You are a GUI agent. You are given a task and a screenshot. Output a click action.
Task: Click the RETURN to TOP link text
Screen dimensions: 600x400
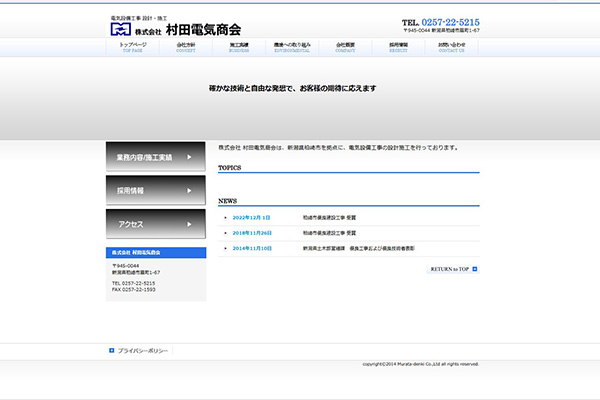tap(449, 269)
